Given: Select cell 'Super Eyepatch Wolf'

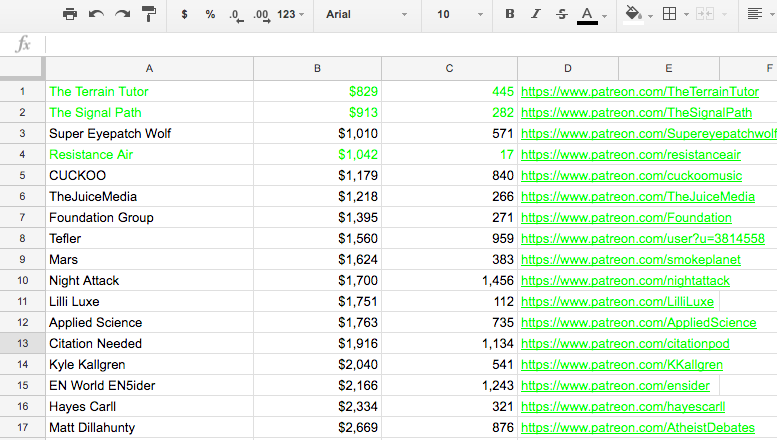Looking at the screenshot, I should [x=149, y=134].
